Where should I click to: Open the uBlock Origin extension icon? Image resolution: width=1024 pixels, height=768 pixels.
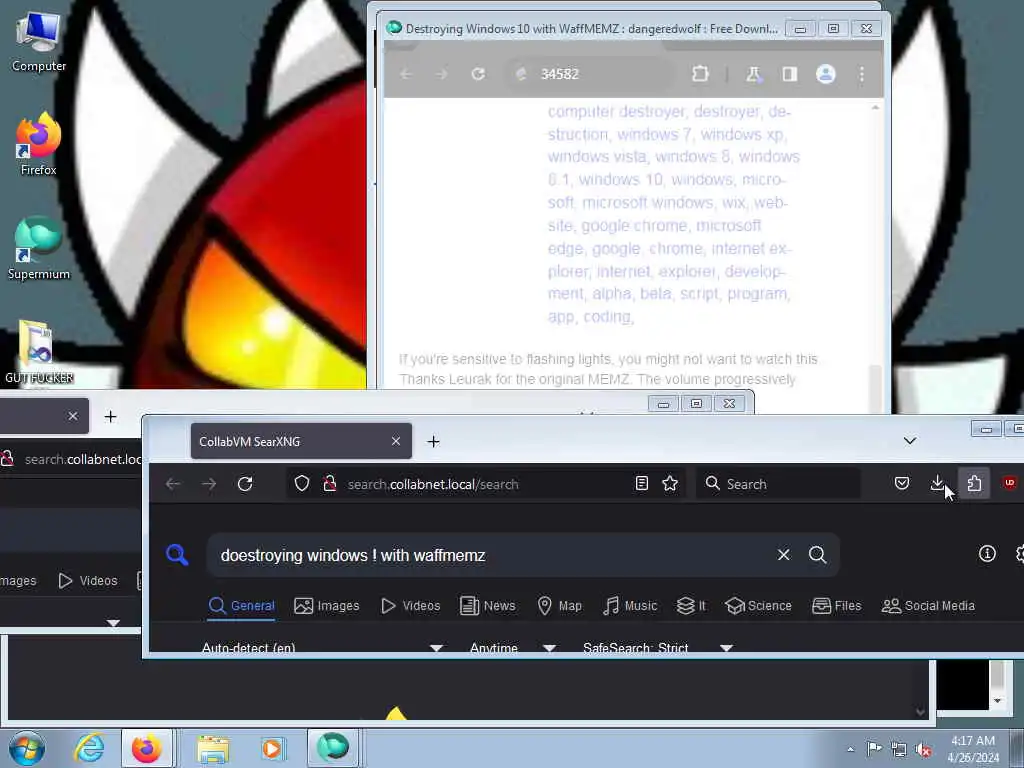tap(1010, 483)
